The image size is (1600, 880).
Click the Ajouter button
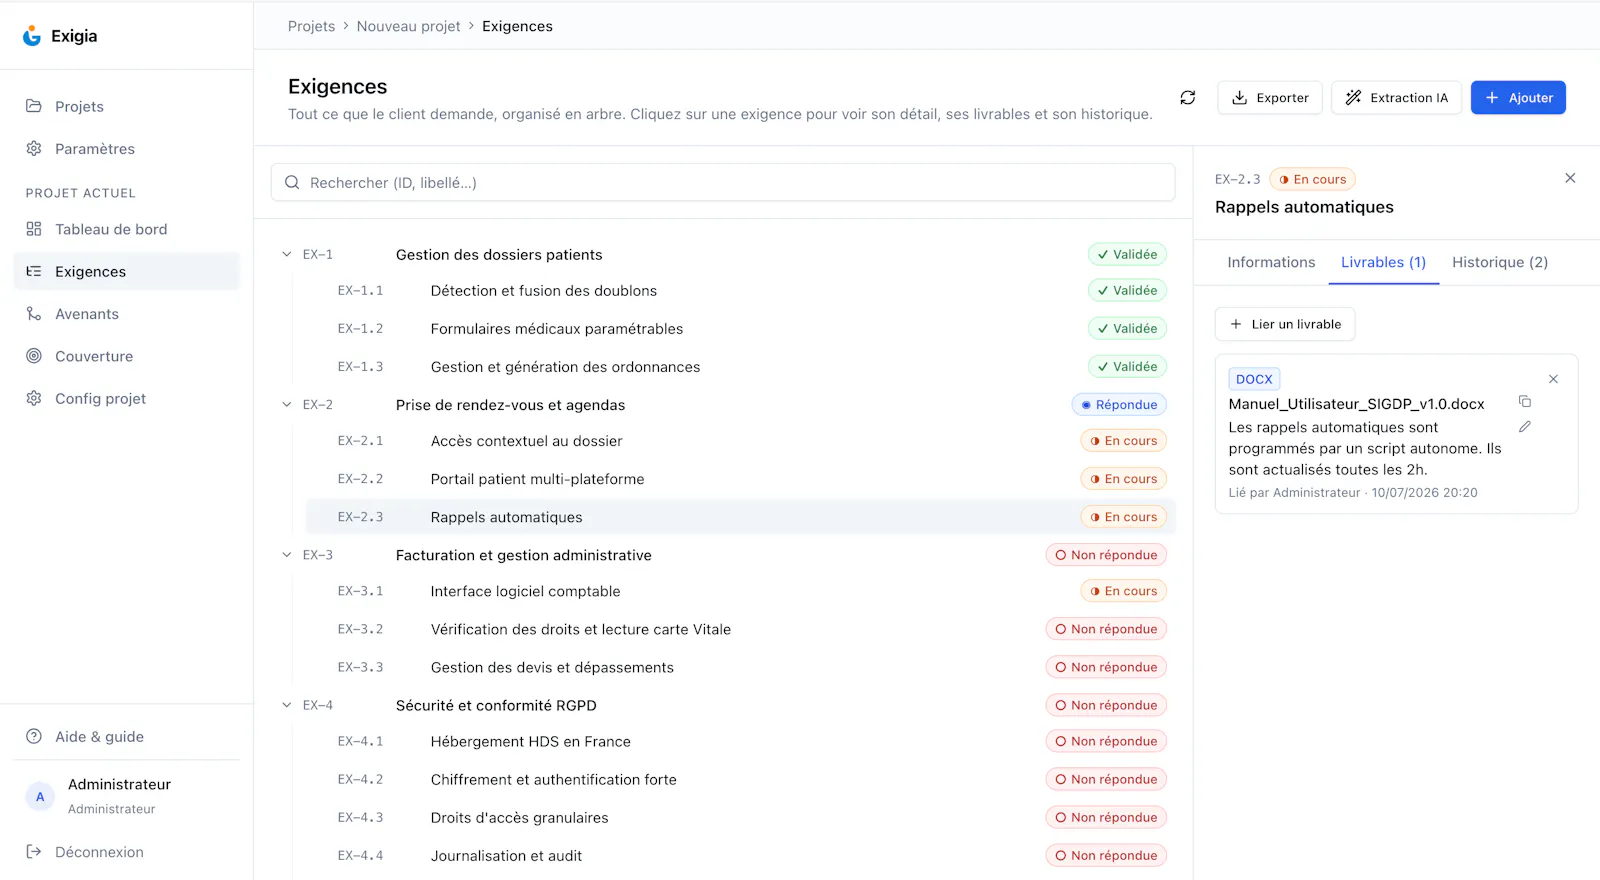point(1518,98)
